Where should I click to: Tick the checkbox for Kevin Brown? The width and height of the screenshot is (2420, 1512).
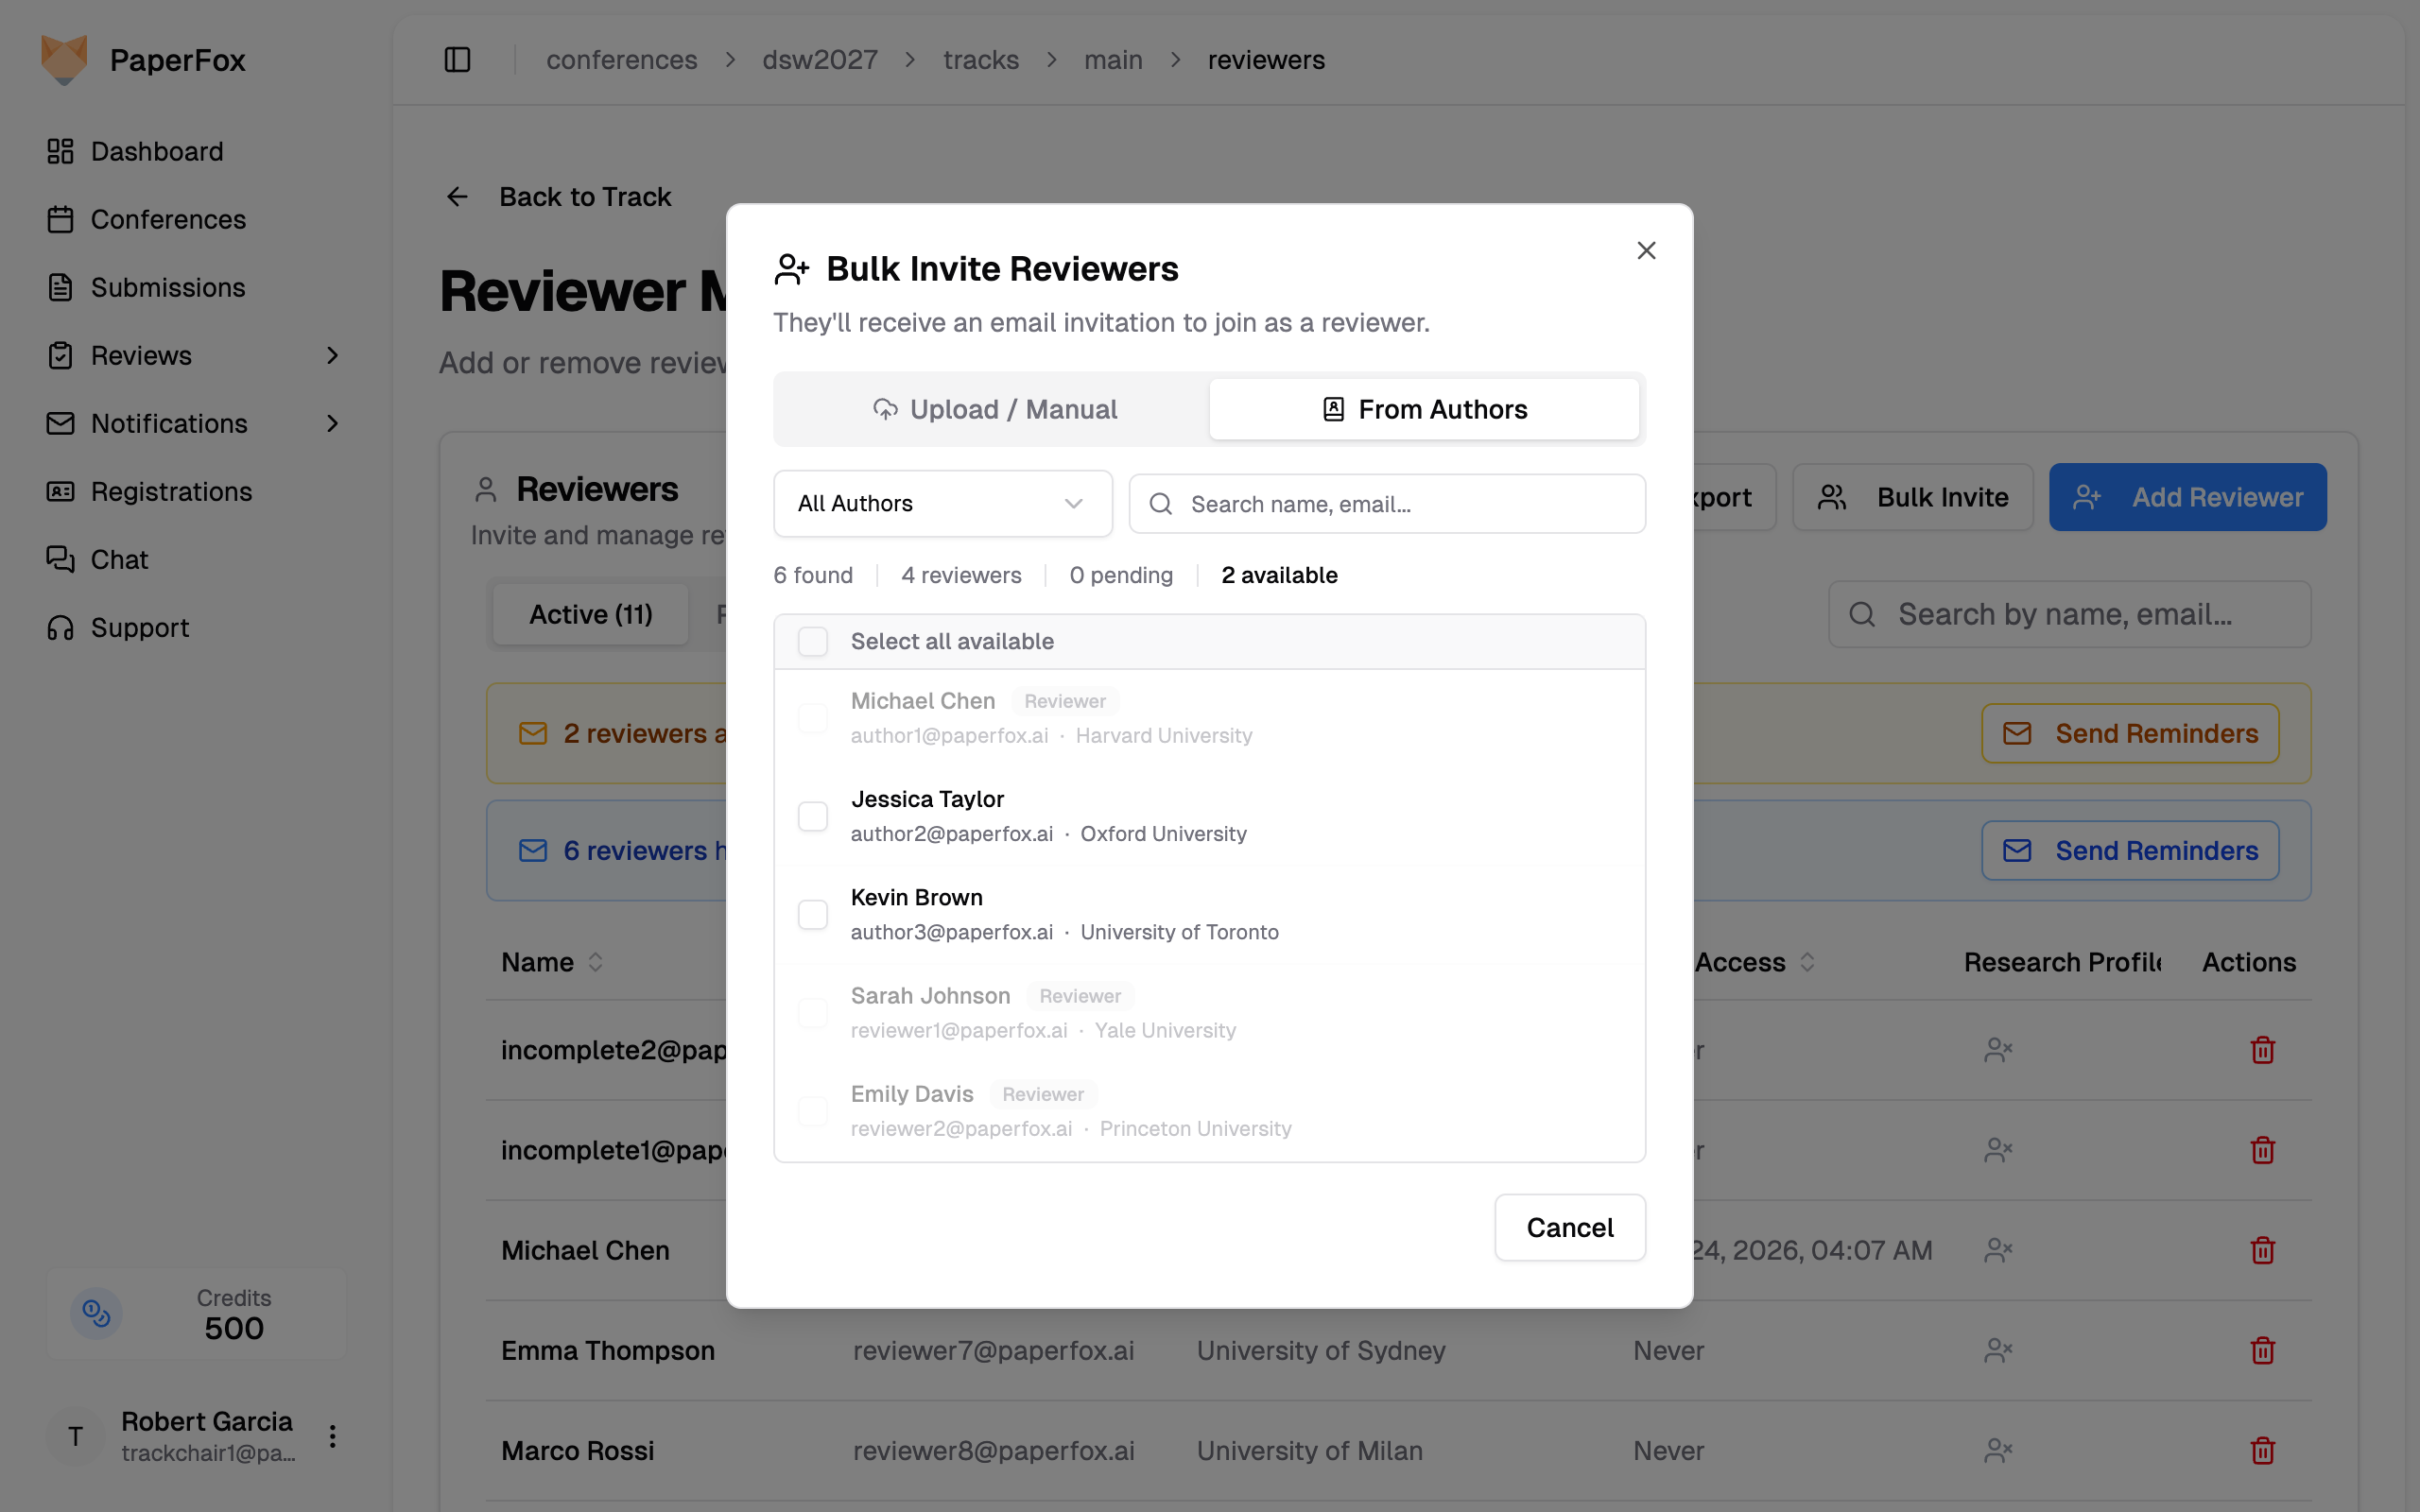pos(813,914)
